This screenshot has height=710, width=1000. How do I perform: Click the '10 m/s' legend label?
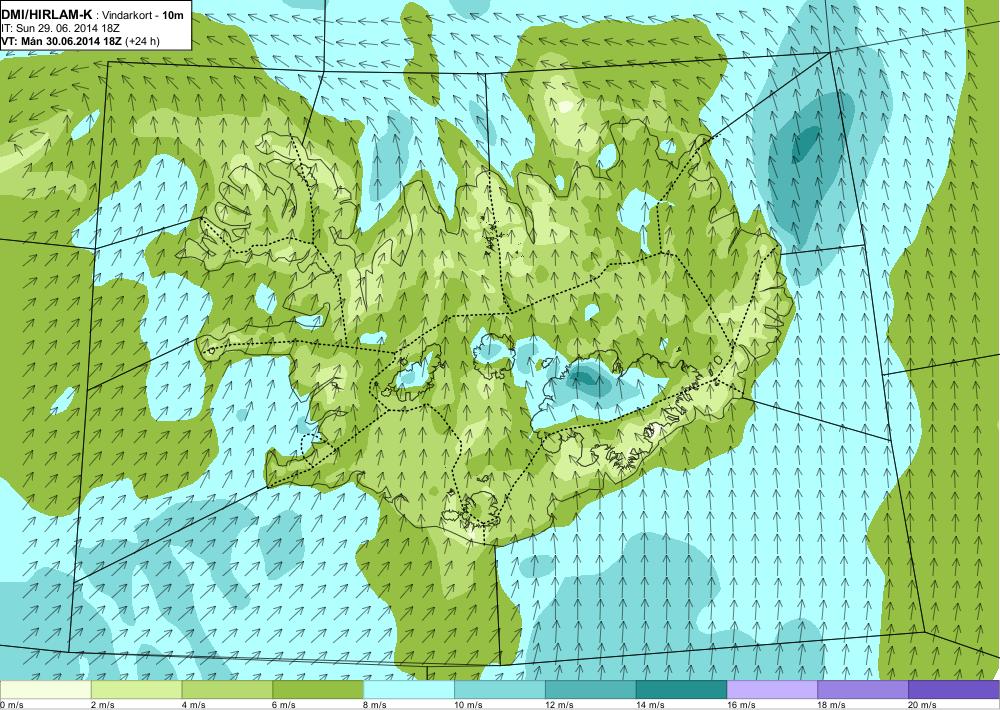click(x=469, y=705)
